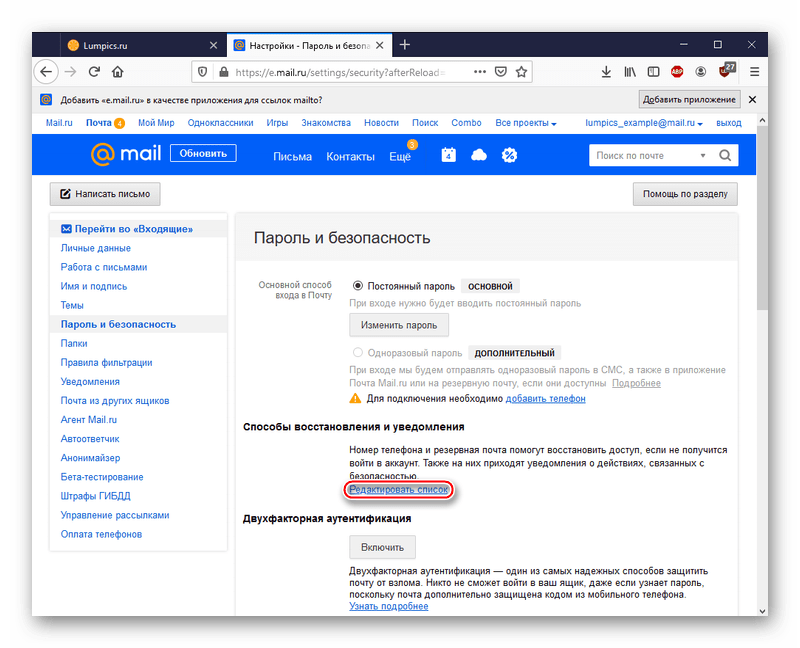Click the orange mail notification badge on Почта

click(118, 122)
